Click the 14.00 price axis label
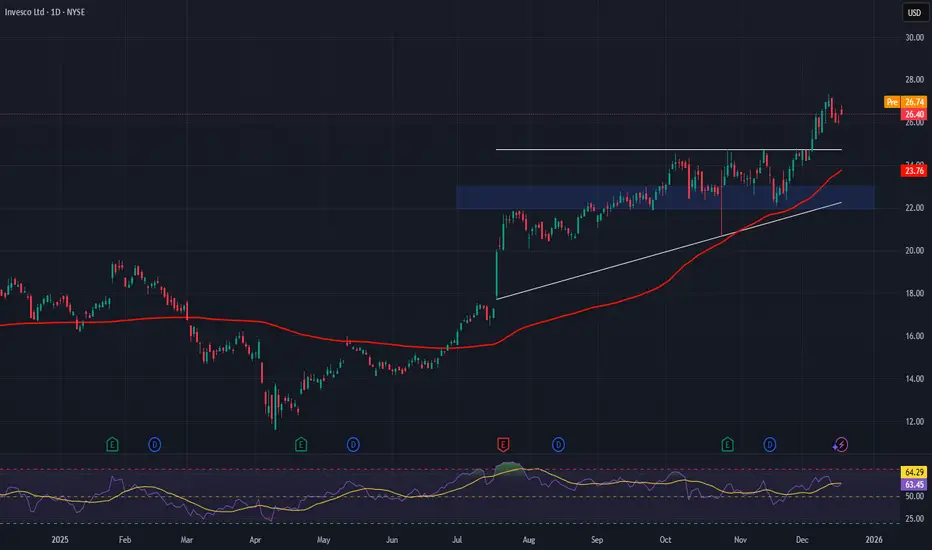Image resolution: width=932 pixels, height=550 pixels. [x=914, y=379]
